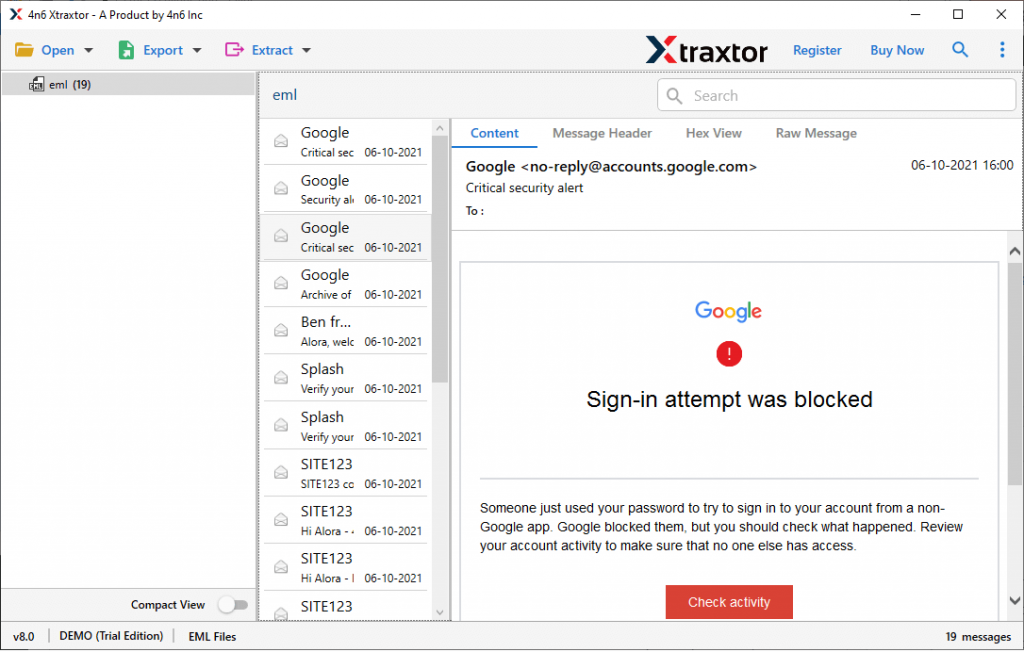Enable the Compact View toggle
The height and width of the screenshot is (652, 1024).
tap(233, 605)
